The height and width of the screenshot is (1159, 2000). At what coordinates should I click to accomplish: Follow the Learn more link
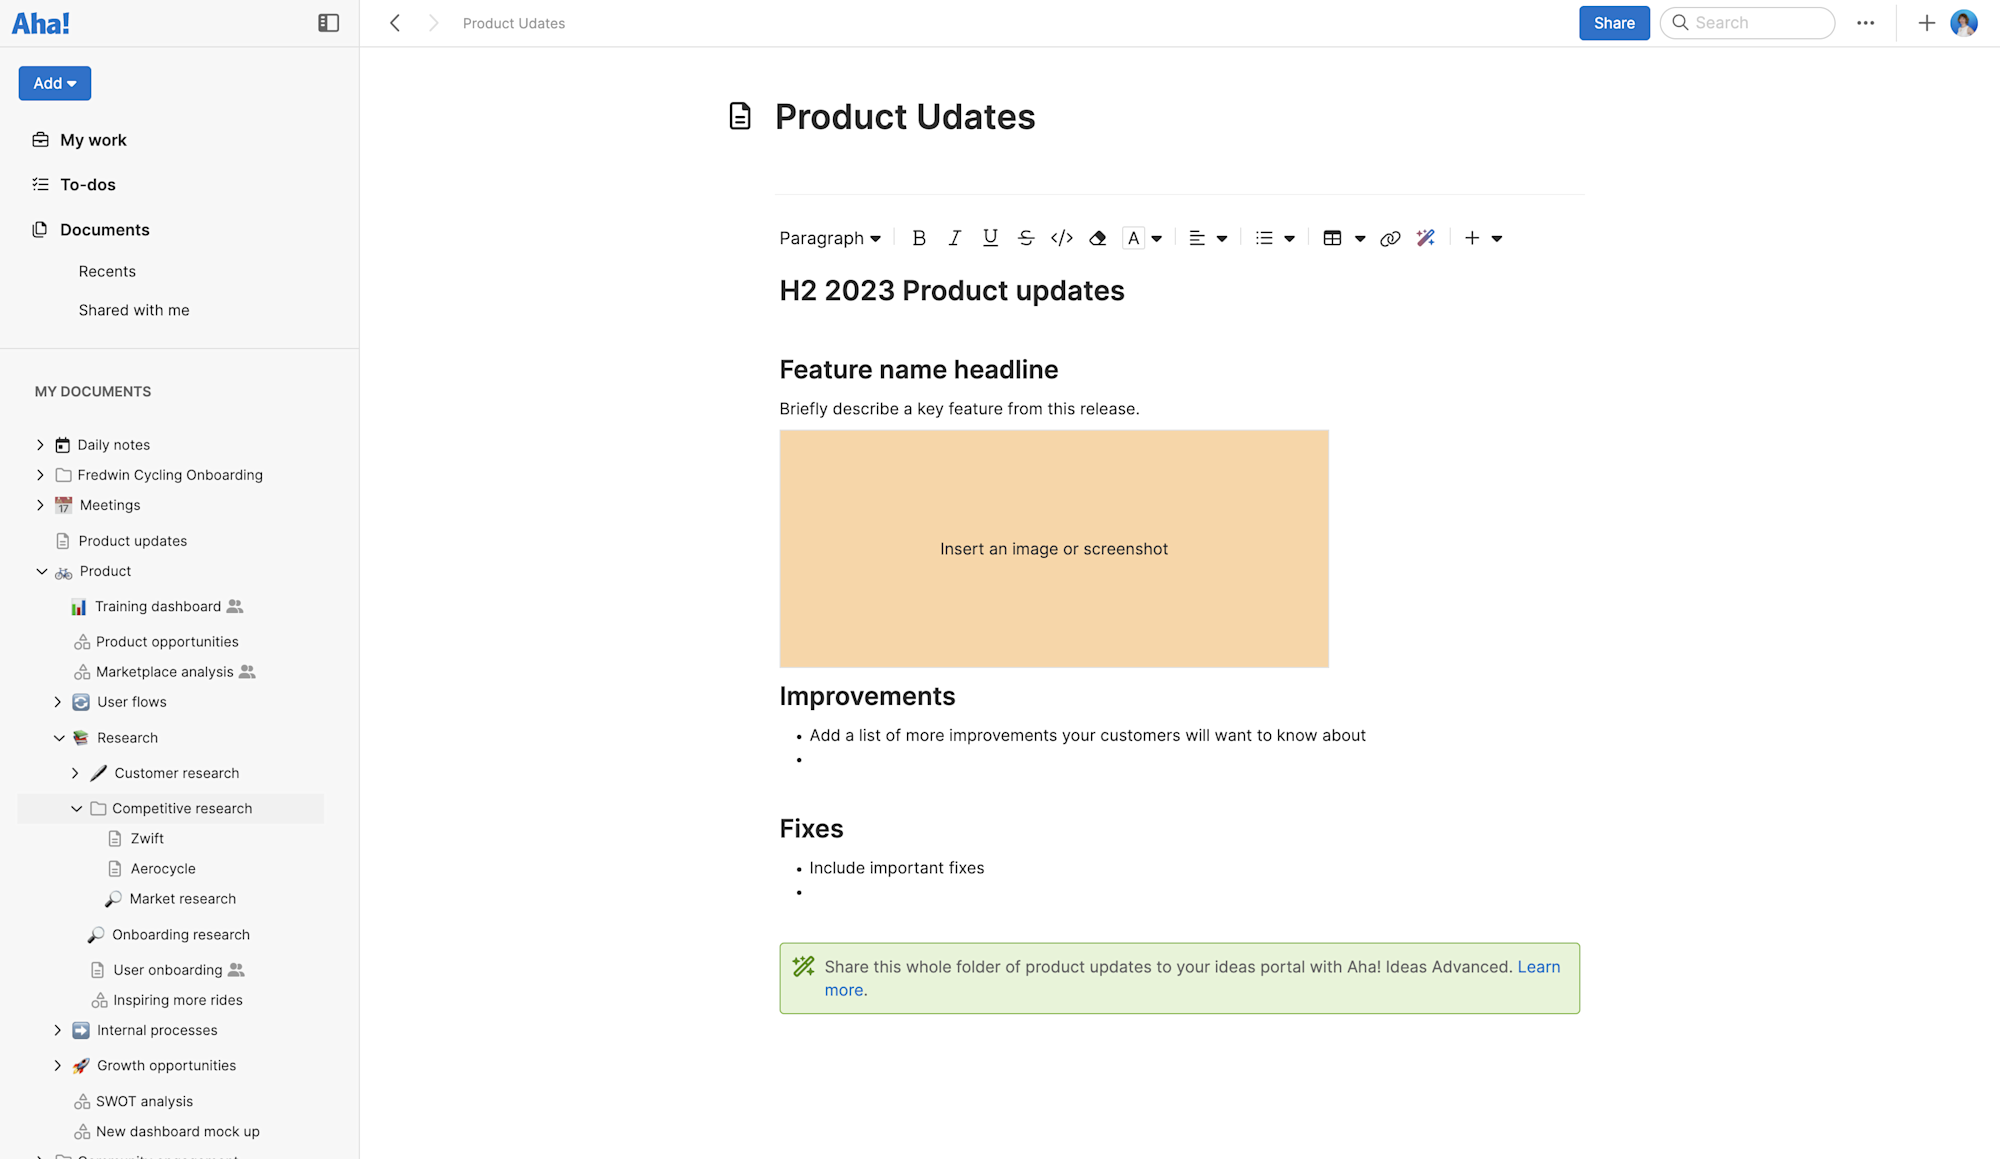[x=1538, y=967]
